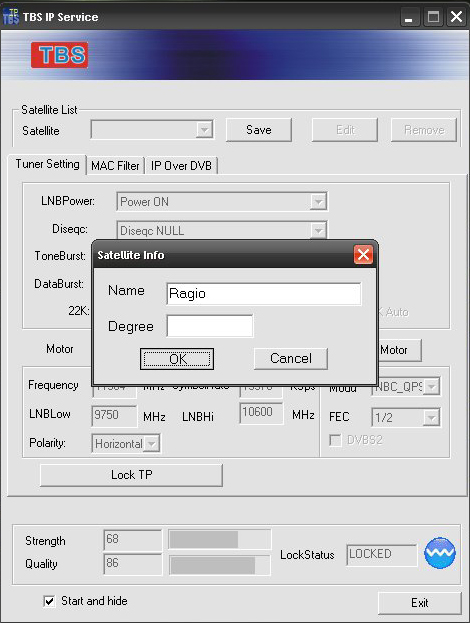Click the Degree input field
470x623 pixels.
pos(210,326)
